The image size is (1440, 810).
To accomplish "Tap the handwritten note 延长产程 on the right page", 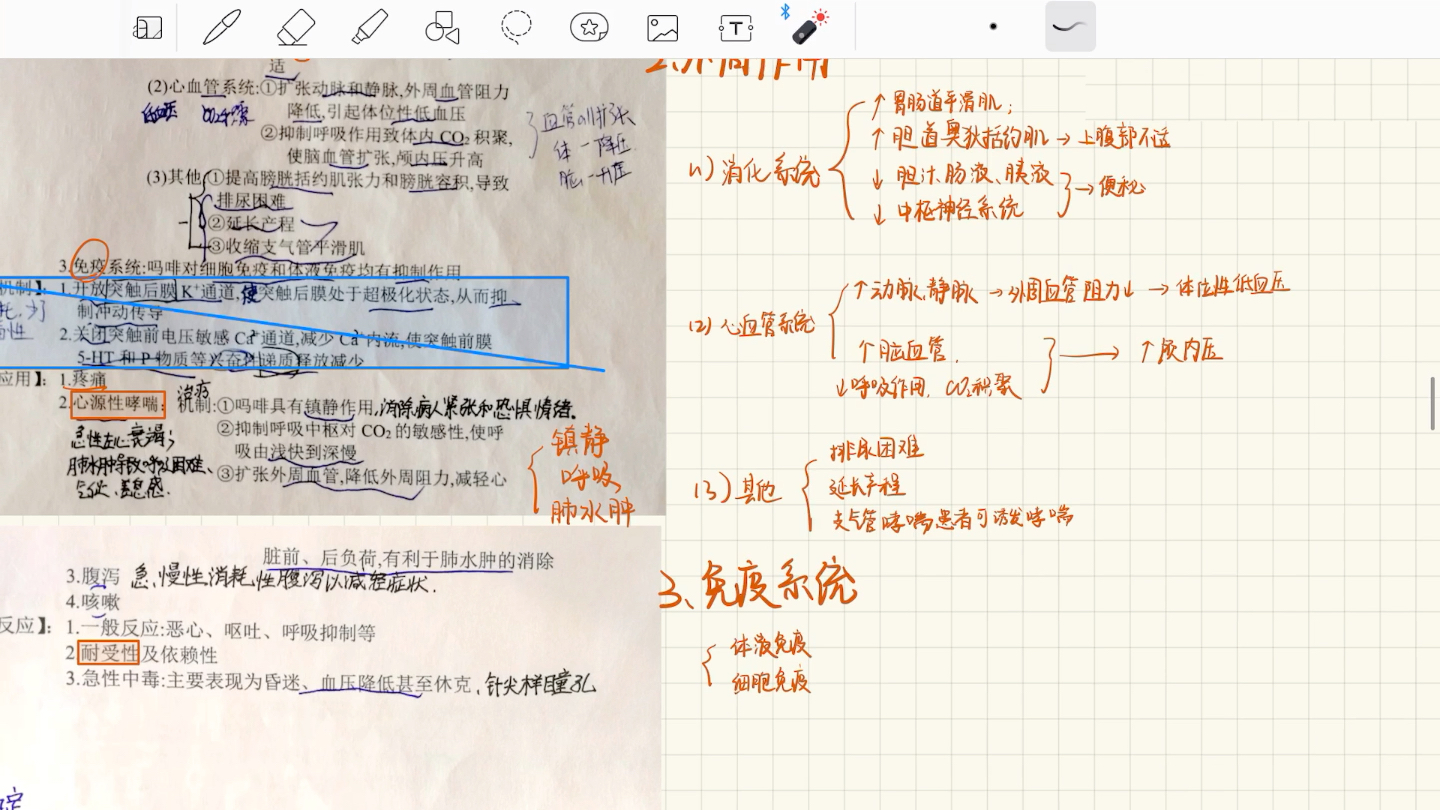I will (x=867, y=486).
